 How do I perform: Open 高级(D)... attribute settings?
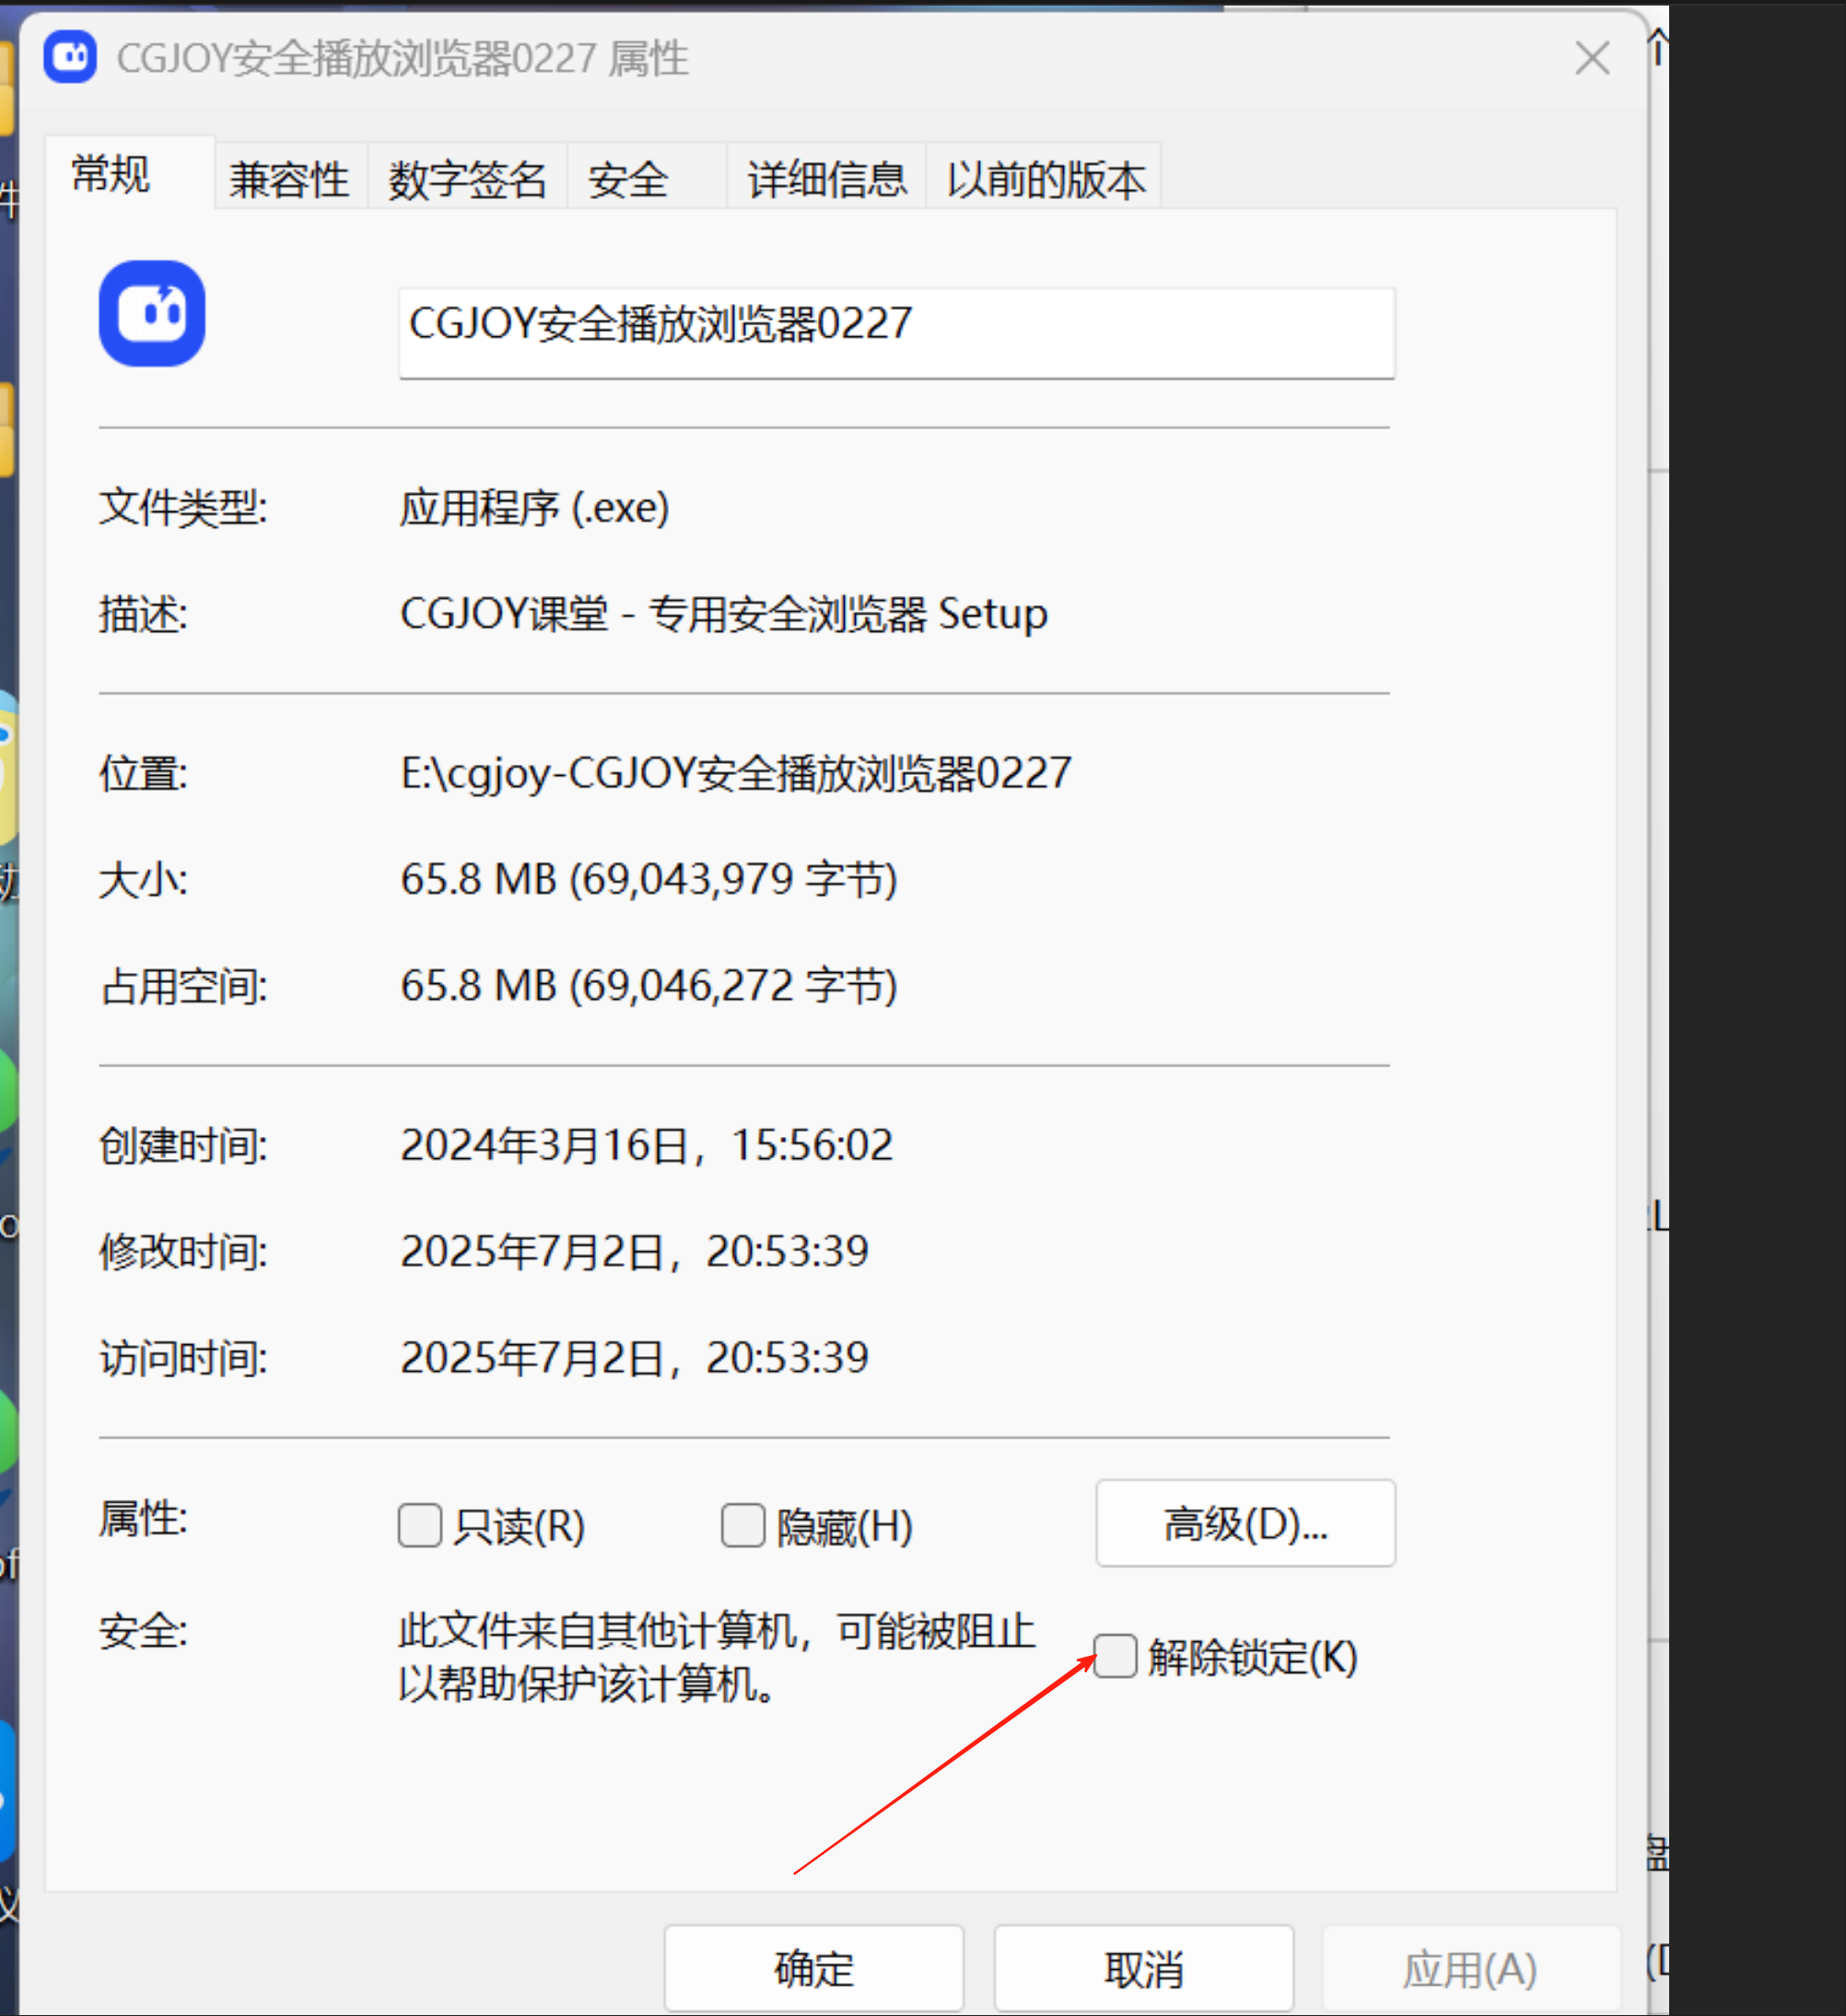click(1245, 1523)
